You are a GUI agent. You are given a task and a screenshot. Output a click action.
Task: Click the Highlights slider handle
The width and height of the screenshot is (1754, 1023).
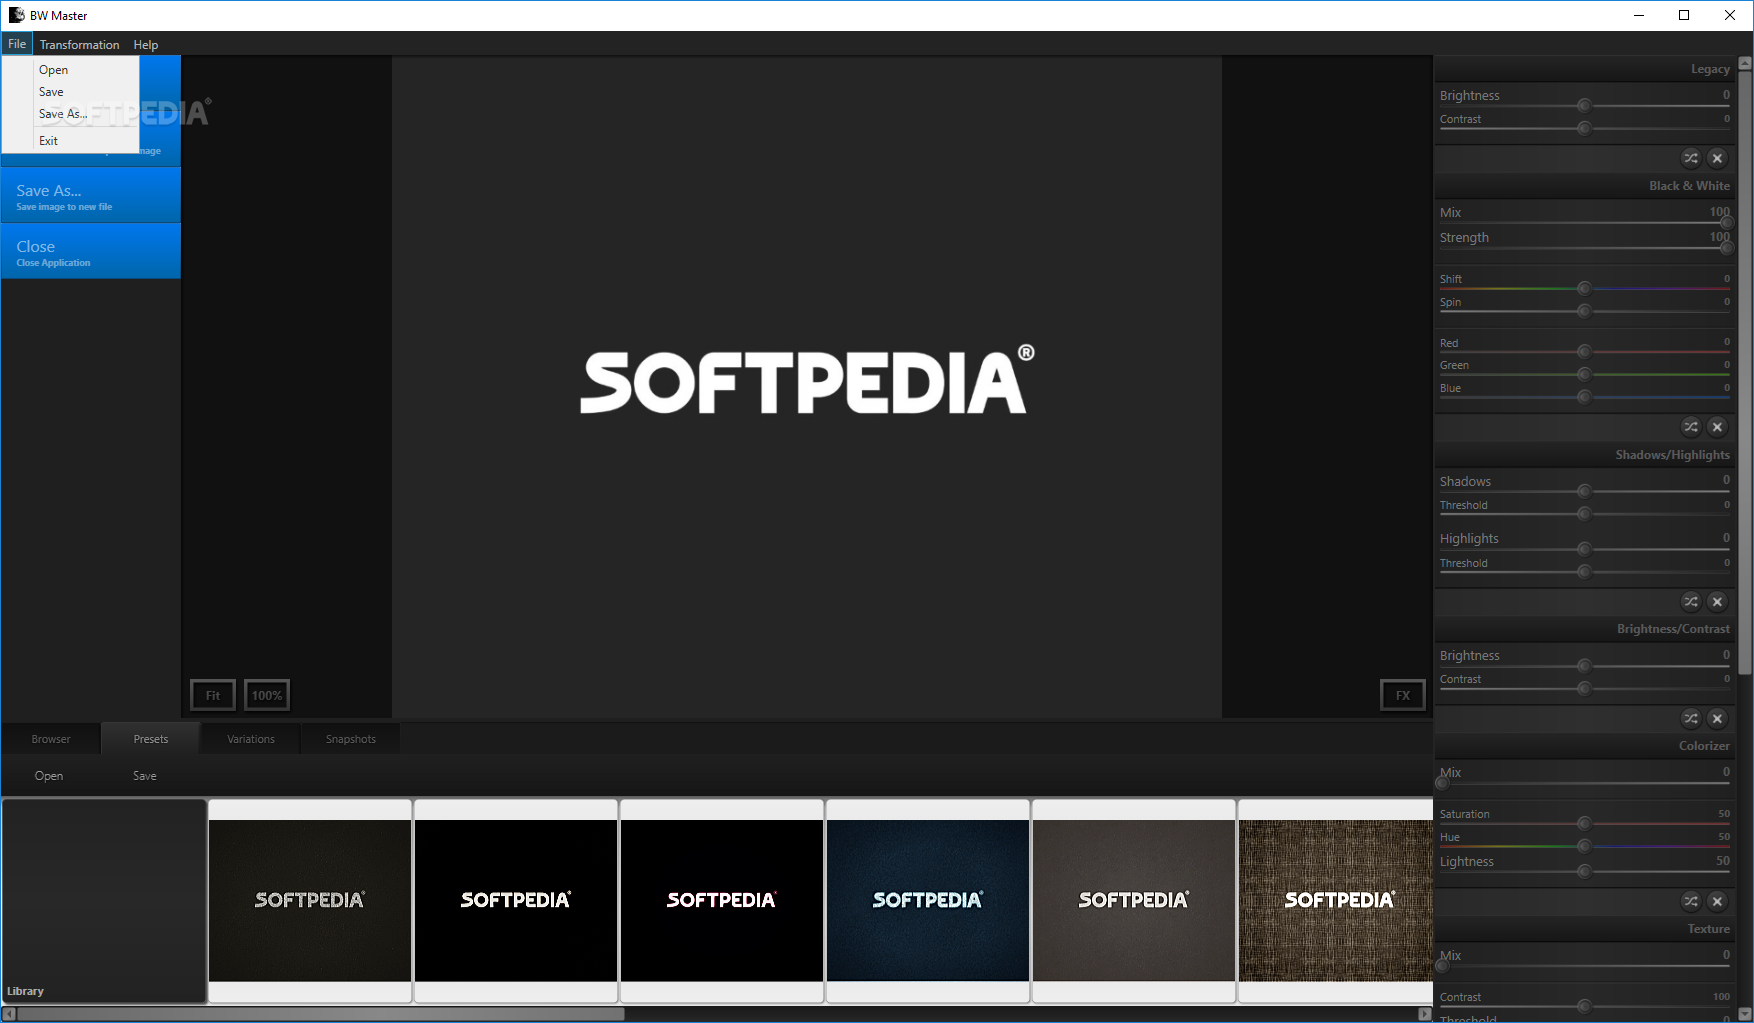pos(1584,549)
